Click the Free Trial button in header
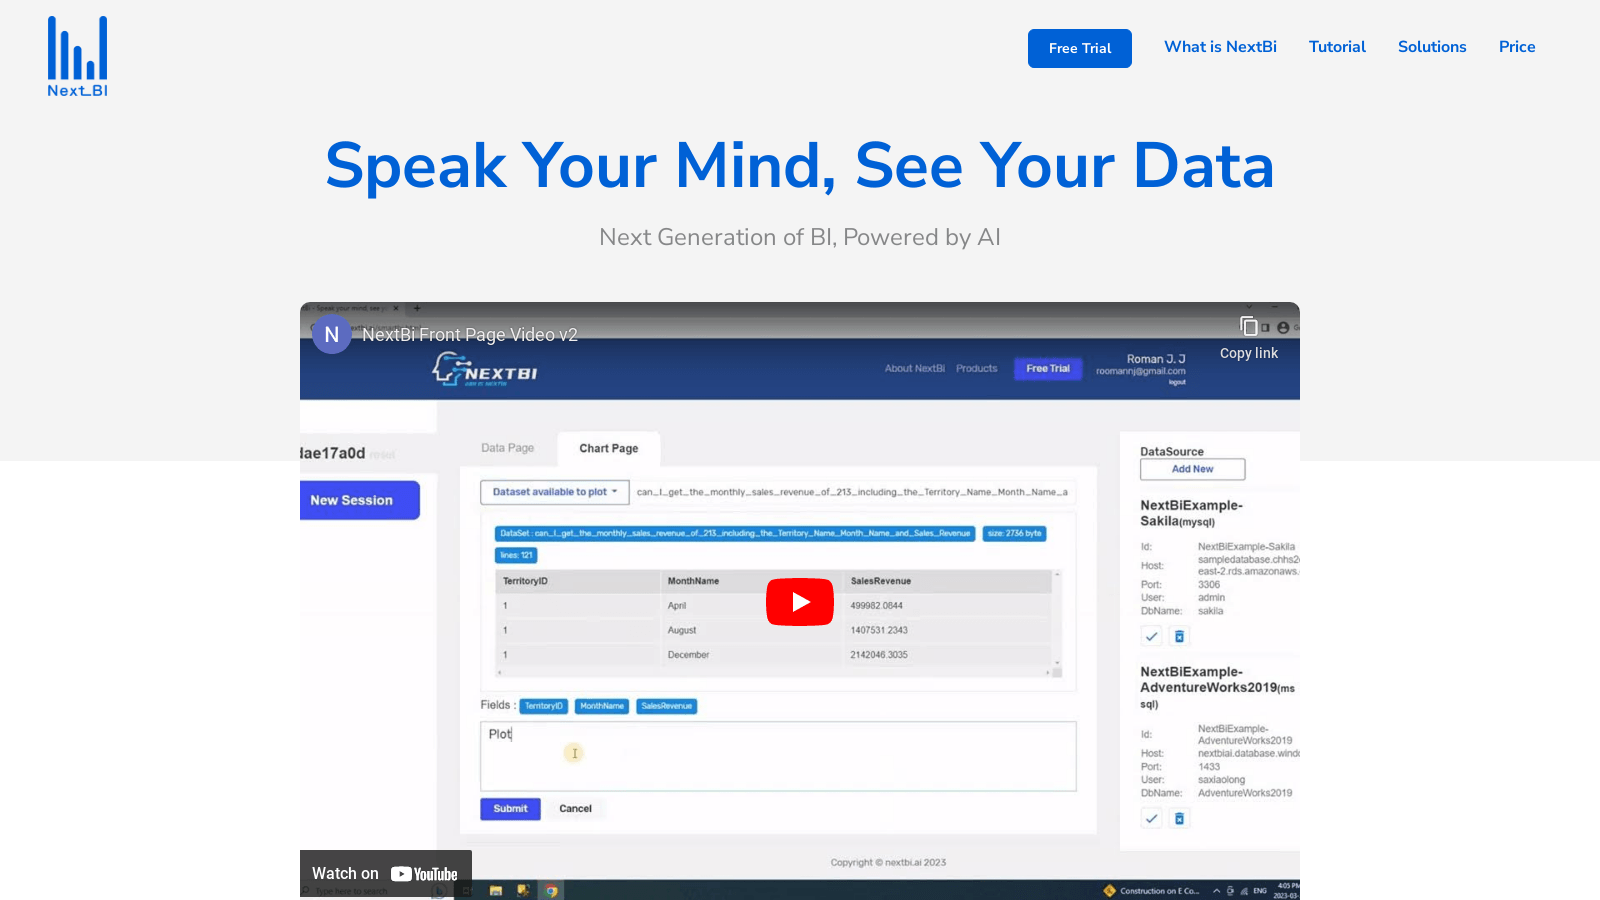The image size is (1600, 900). 1080,48
